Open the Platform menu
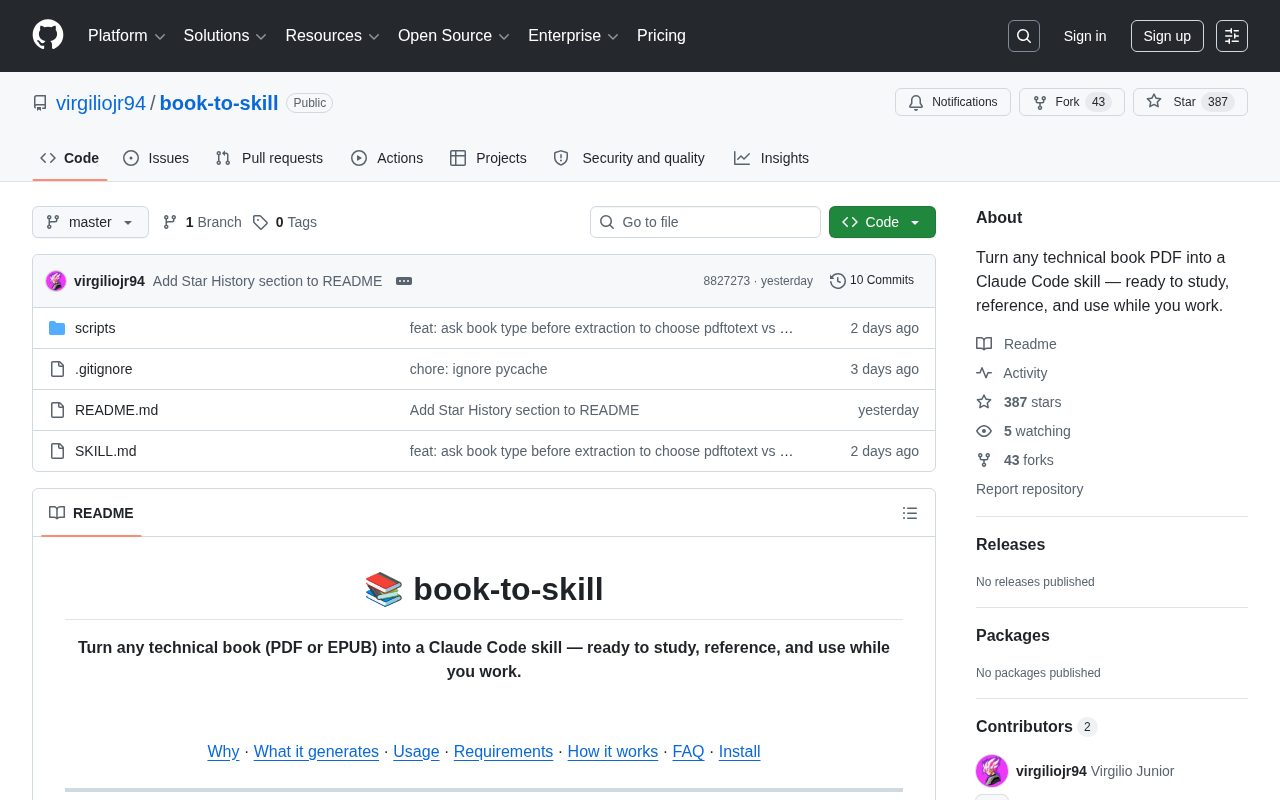The width and height of the screenshot is (1280, 800). (x=127, y=36)
